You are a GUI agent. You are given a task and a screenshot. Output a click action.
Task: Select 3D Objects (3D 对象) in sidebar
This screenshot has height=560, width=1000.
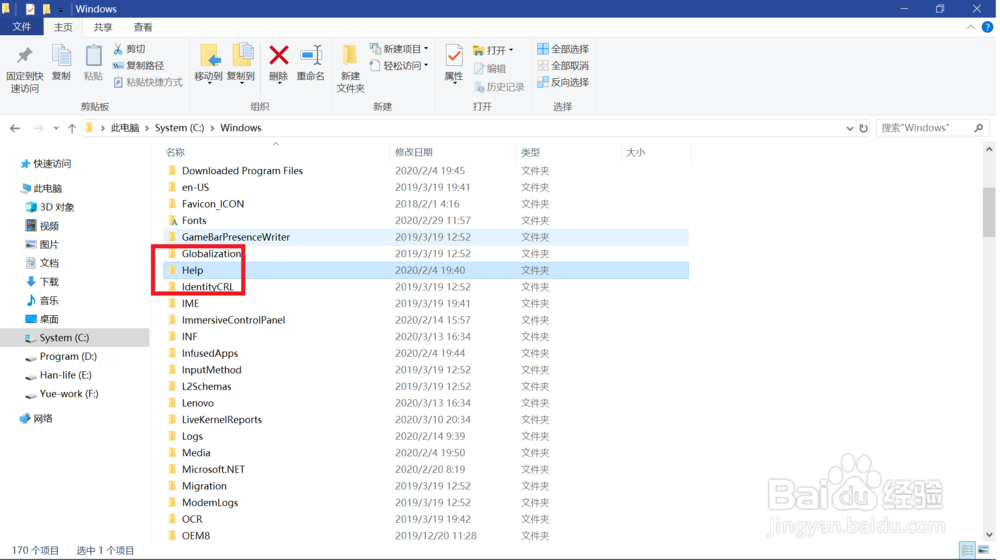coord(50,207)
